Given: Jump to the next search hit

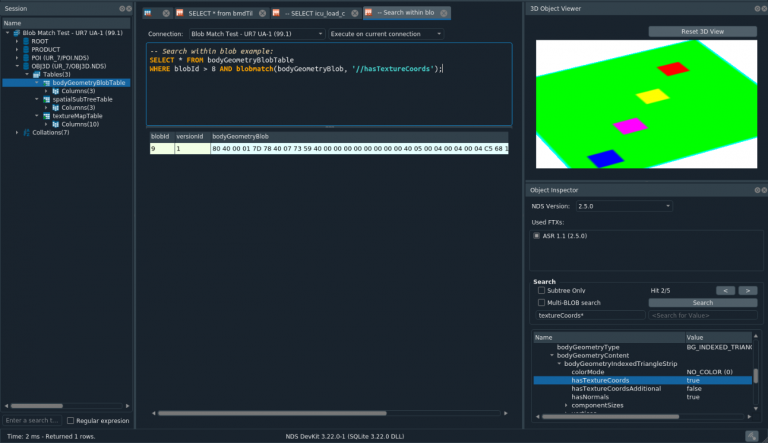Looking at the screenshot, I should click(x=749, y=290).
